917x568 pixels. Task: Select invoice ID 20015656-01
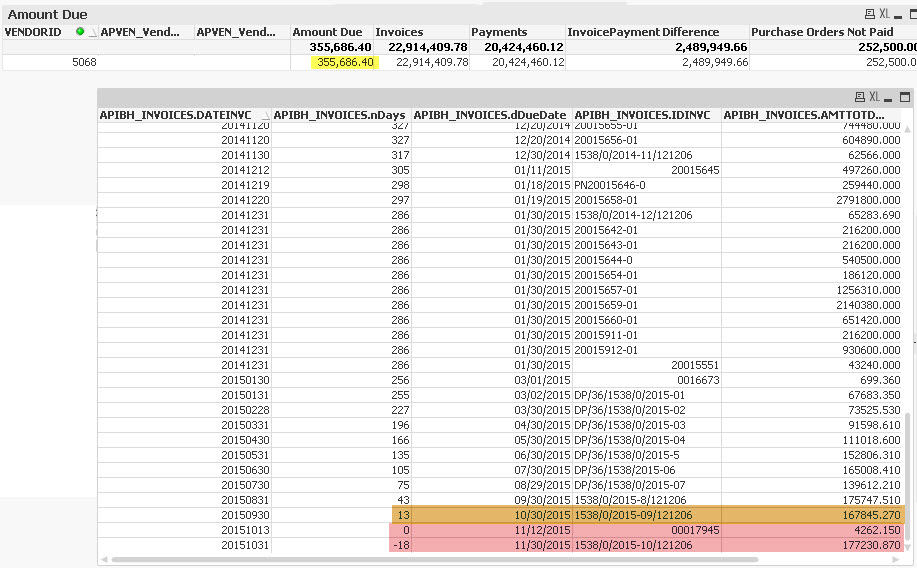(x=606, y=140)
